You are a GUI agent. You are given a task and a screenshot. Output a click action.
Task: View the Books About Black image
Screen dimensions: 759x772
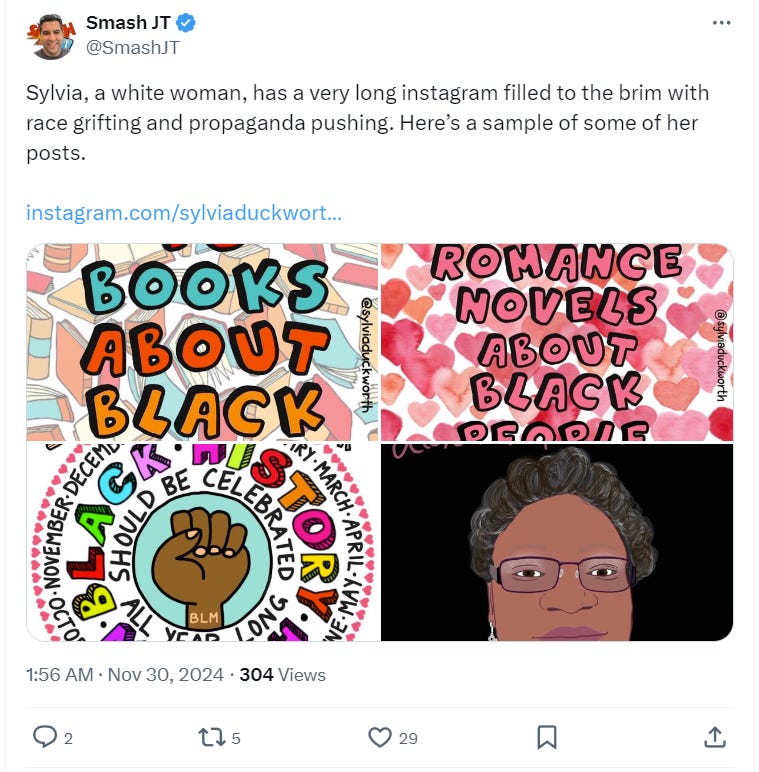coord(202,342)
